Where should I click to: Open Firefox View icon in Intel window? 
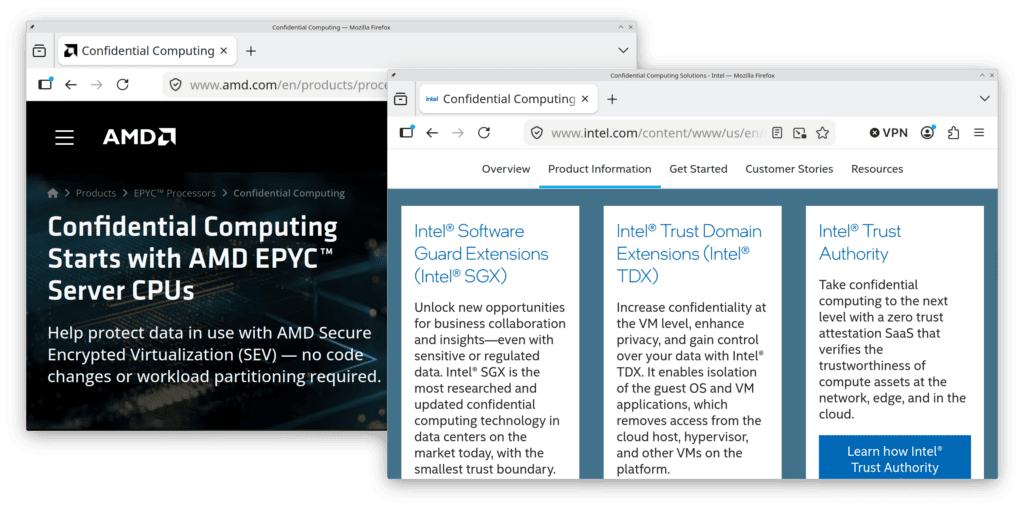[x=400, y=99]
